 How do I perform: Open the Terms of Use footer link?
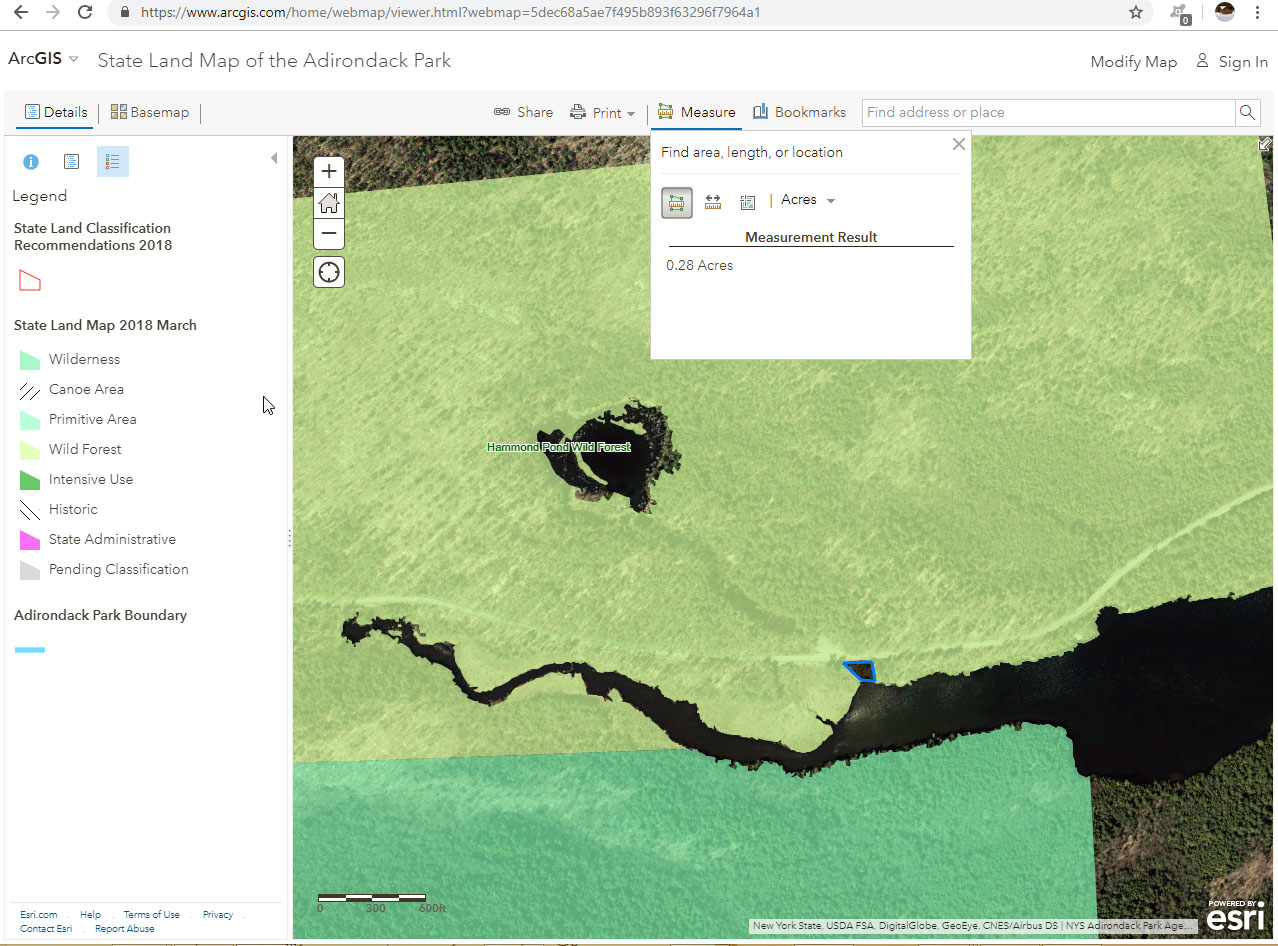[151, 915]
